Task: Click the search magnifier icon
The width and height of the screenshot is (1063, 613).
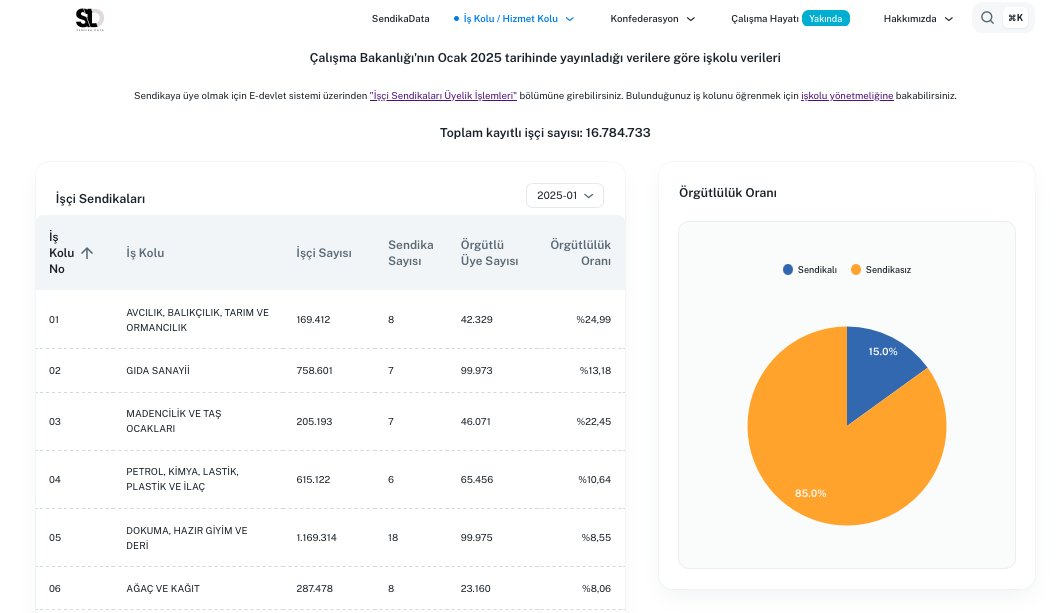Action: point(986,17)
